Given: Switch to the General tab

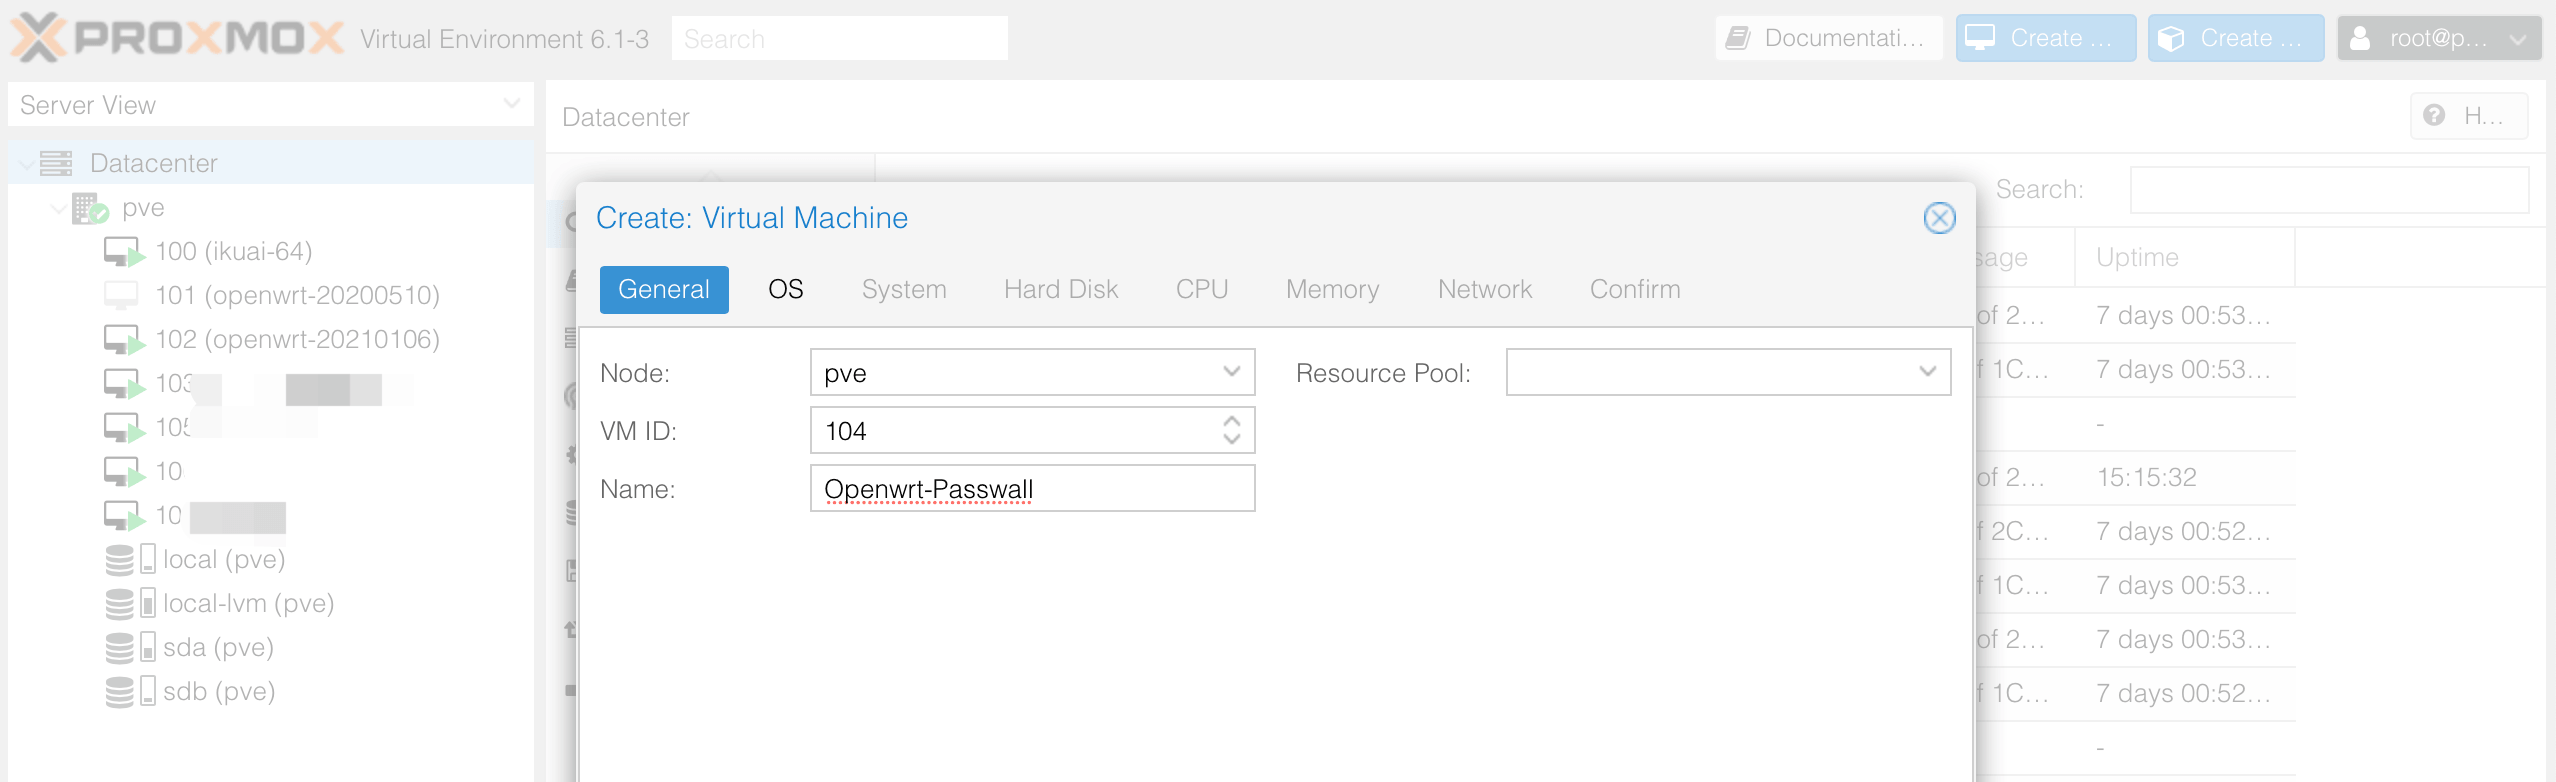Looking at the screenshot, I should click(x=664, y=289).
